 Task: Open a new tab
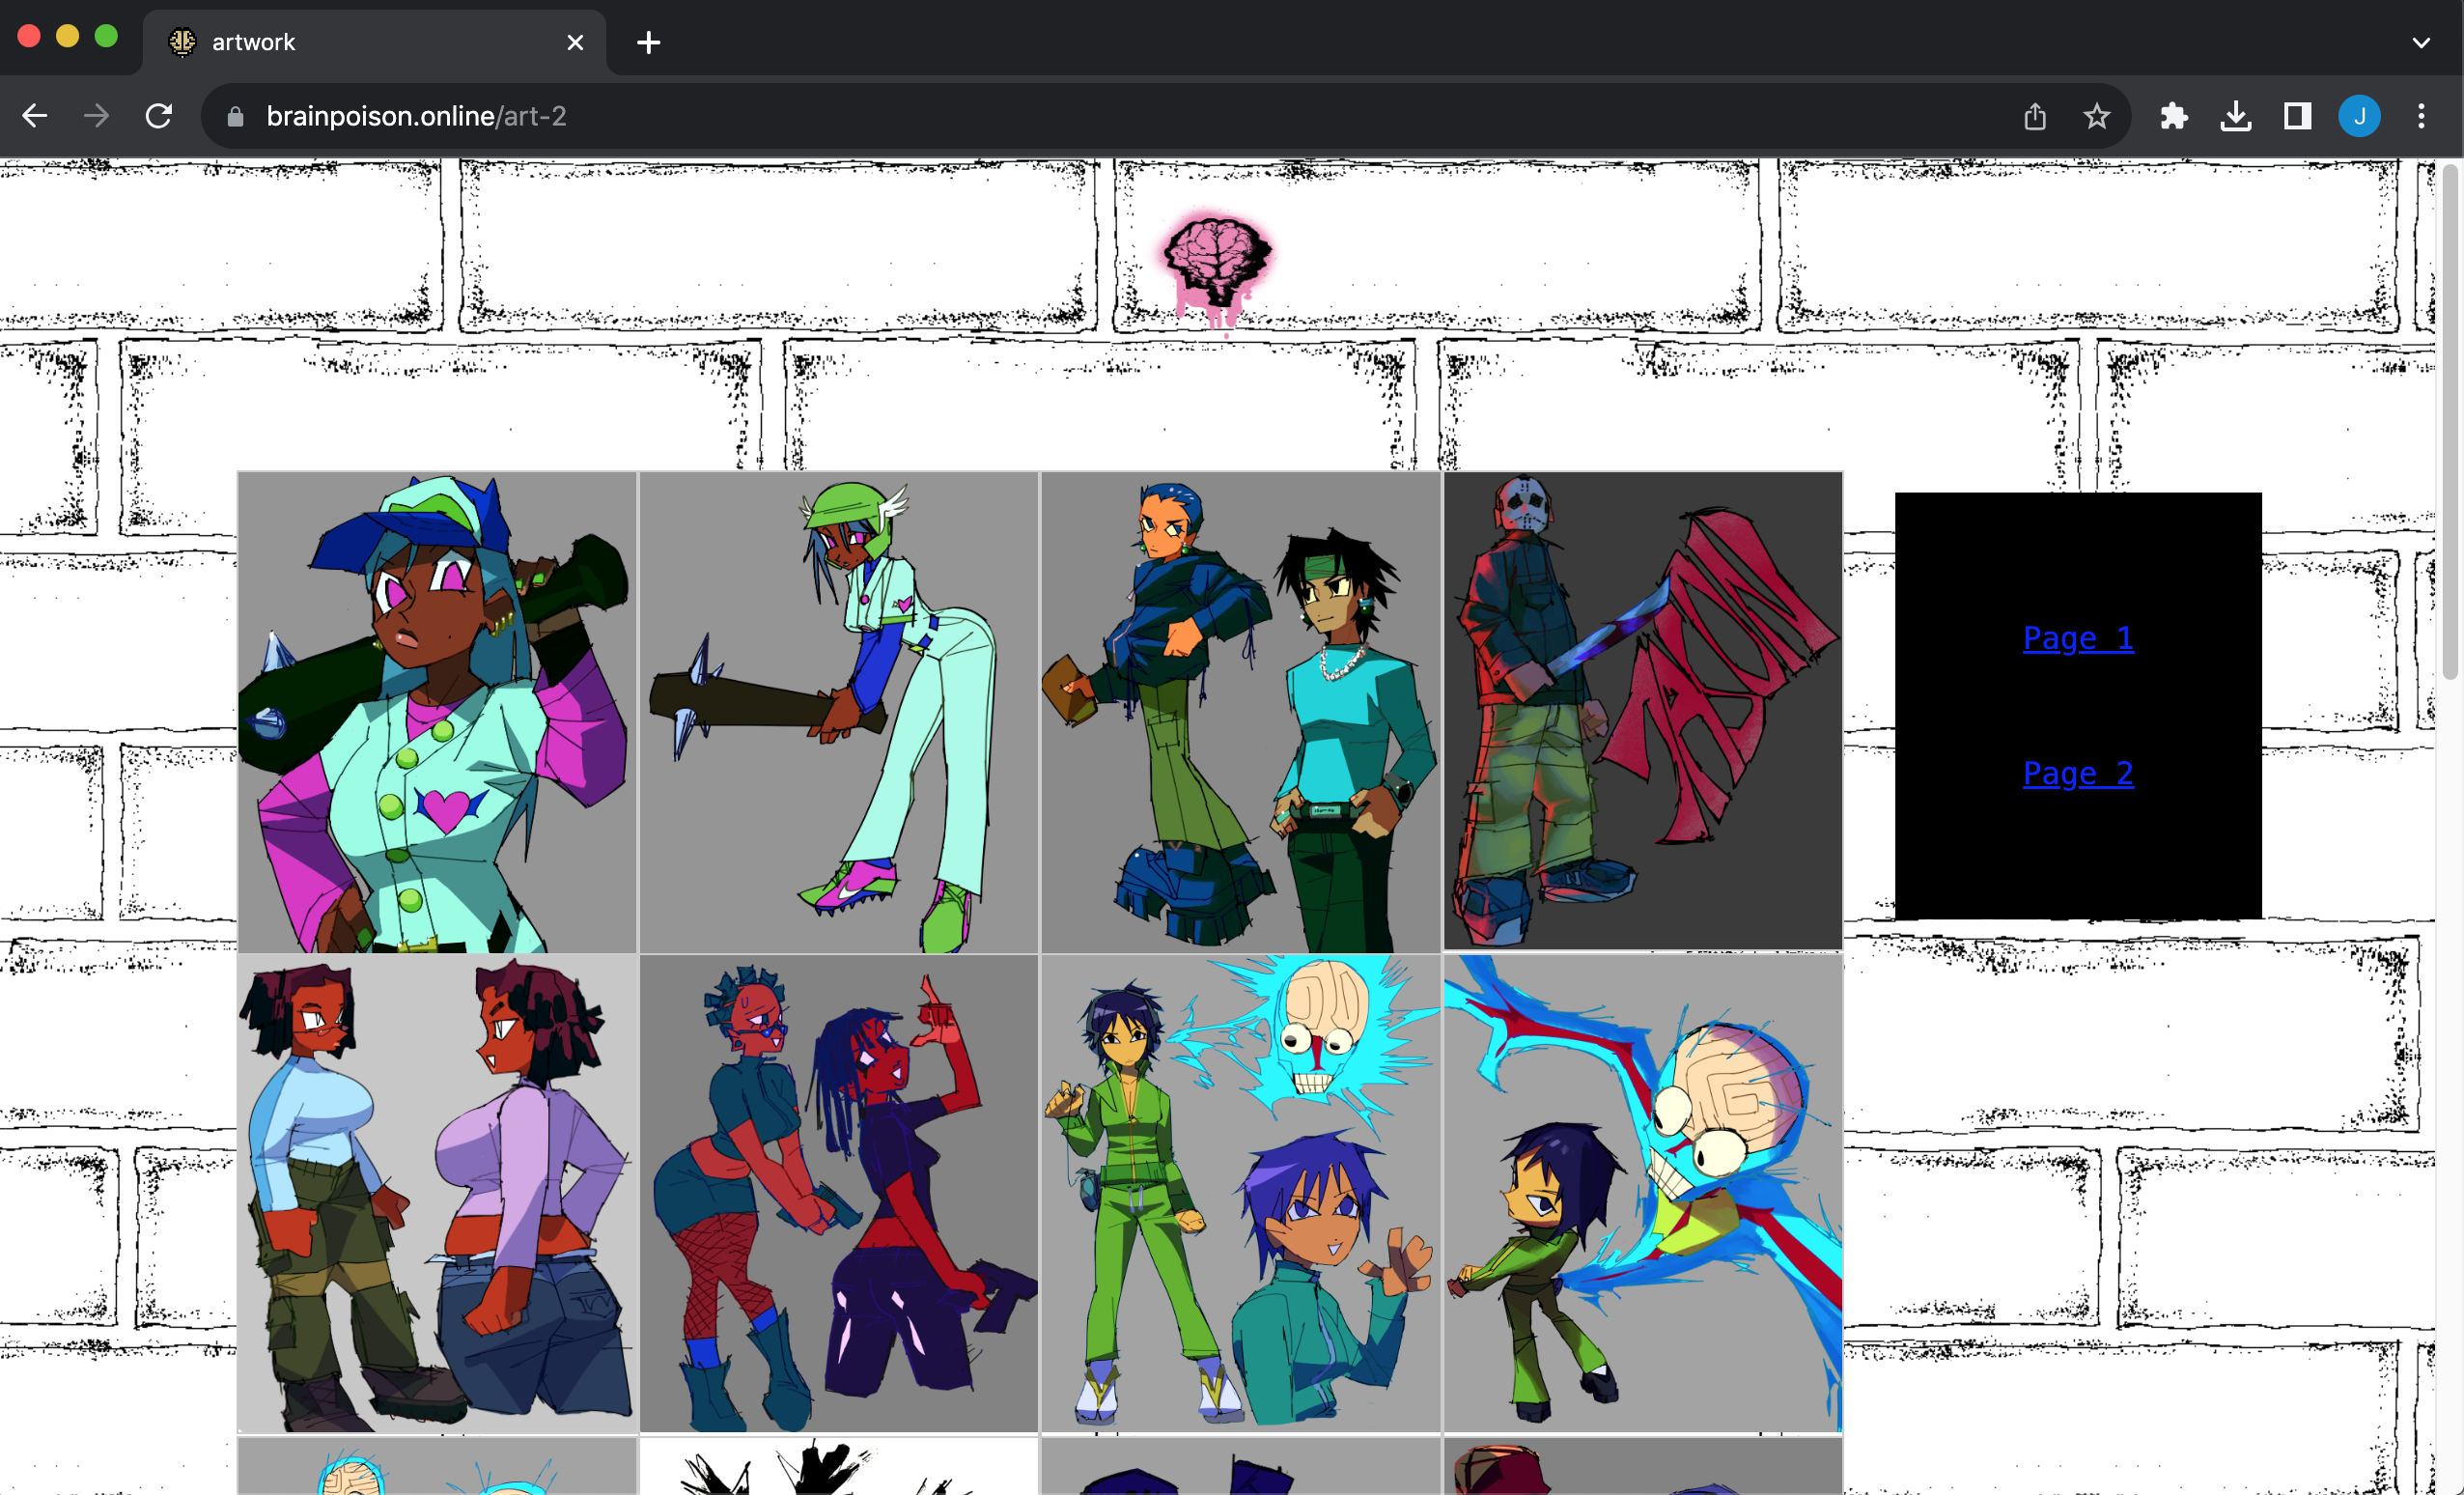[648, 42]
